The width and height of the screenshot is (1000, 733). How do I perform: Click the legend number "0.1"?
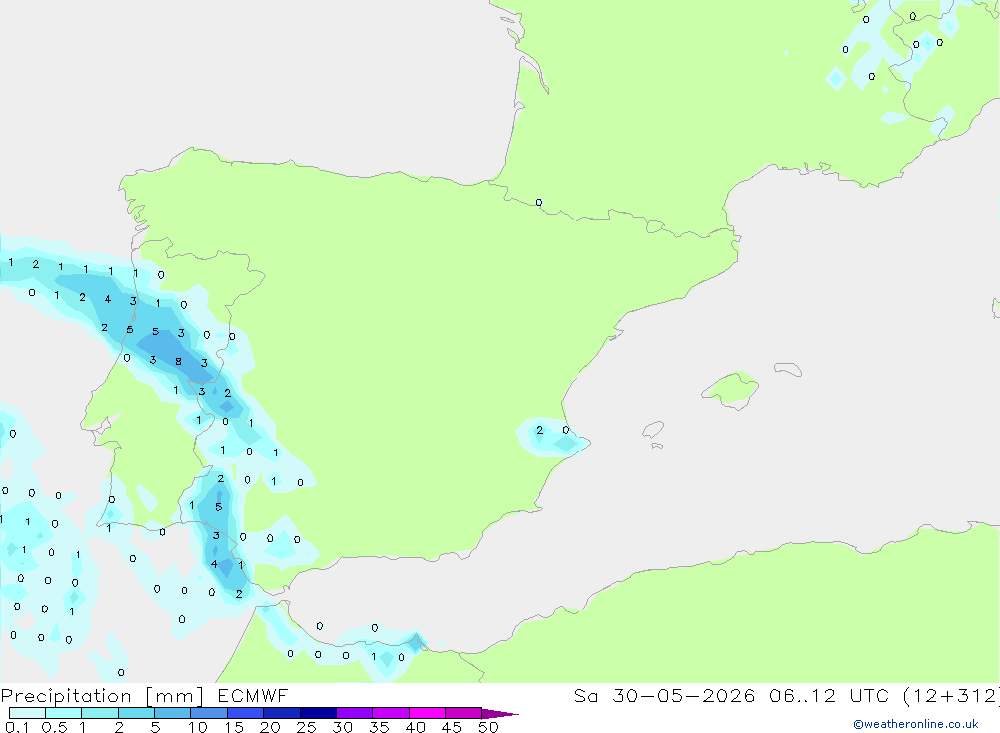point(17,727)
